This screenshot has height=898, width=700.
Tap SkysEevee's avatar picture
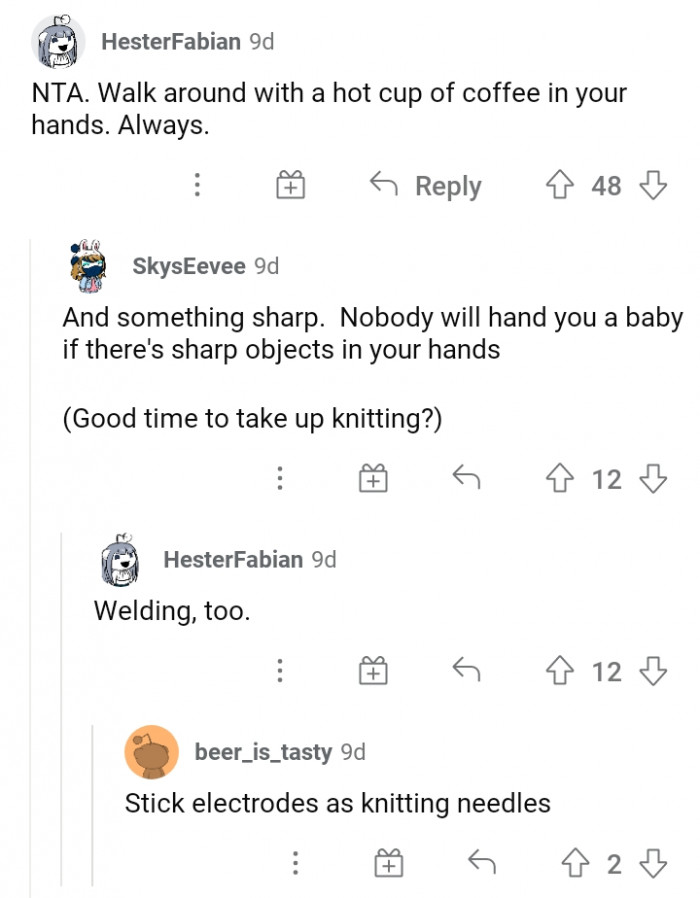coord(83,265)
